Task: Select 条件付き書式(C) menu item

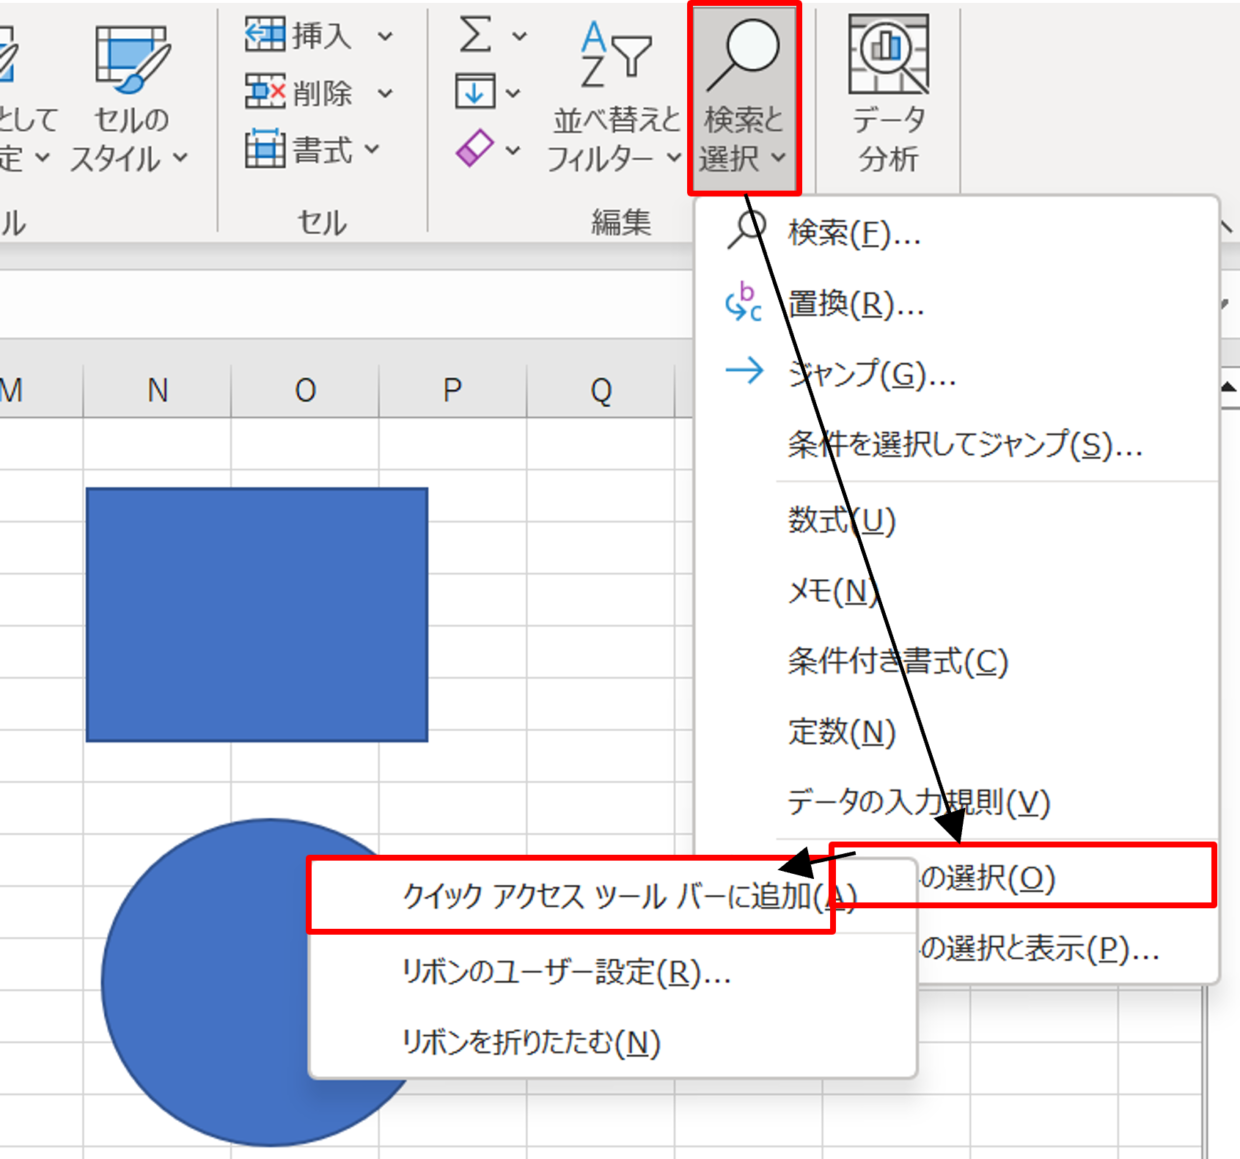Action: point(957,661)
